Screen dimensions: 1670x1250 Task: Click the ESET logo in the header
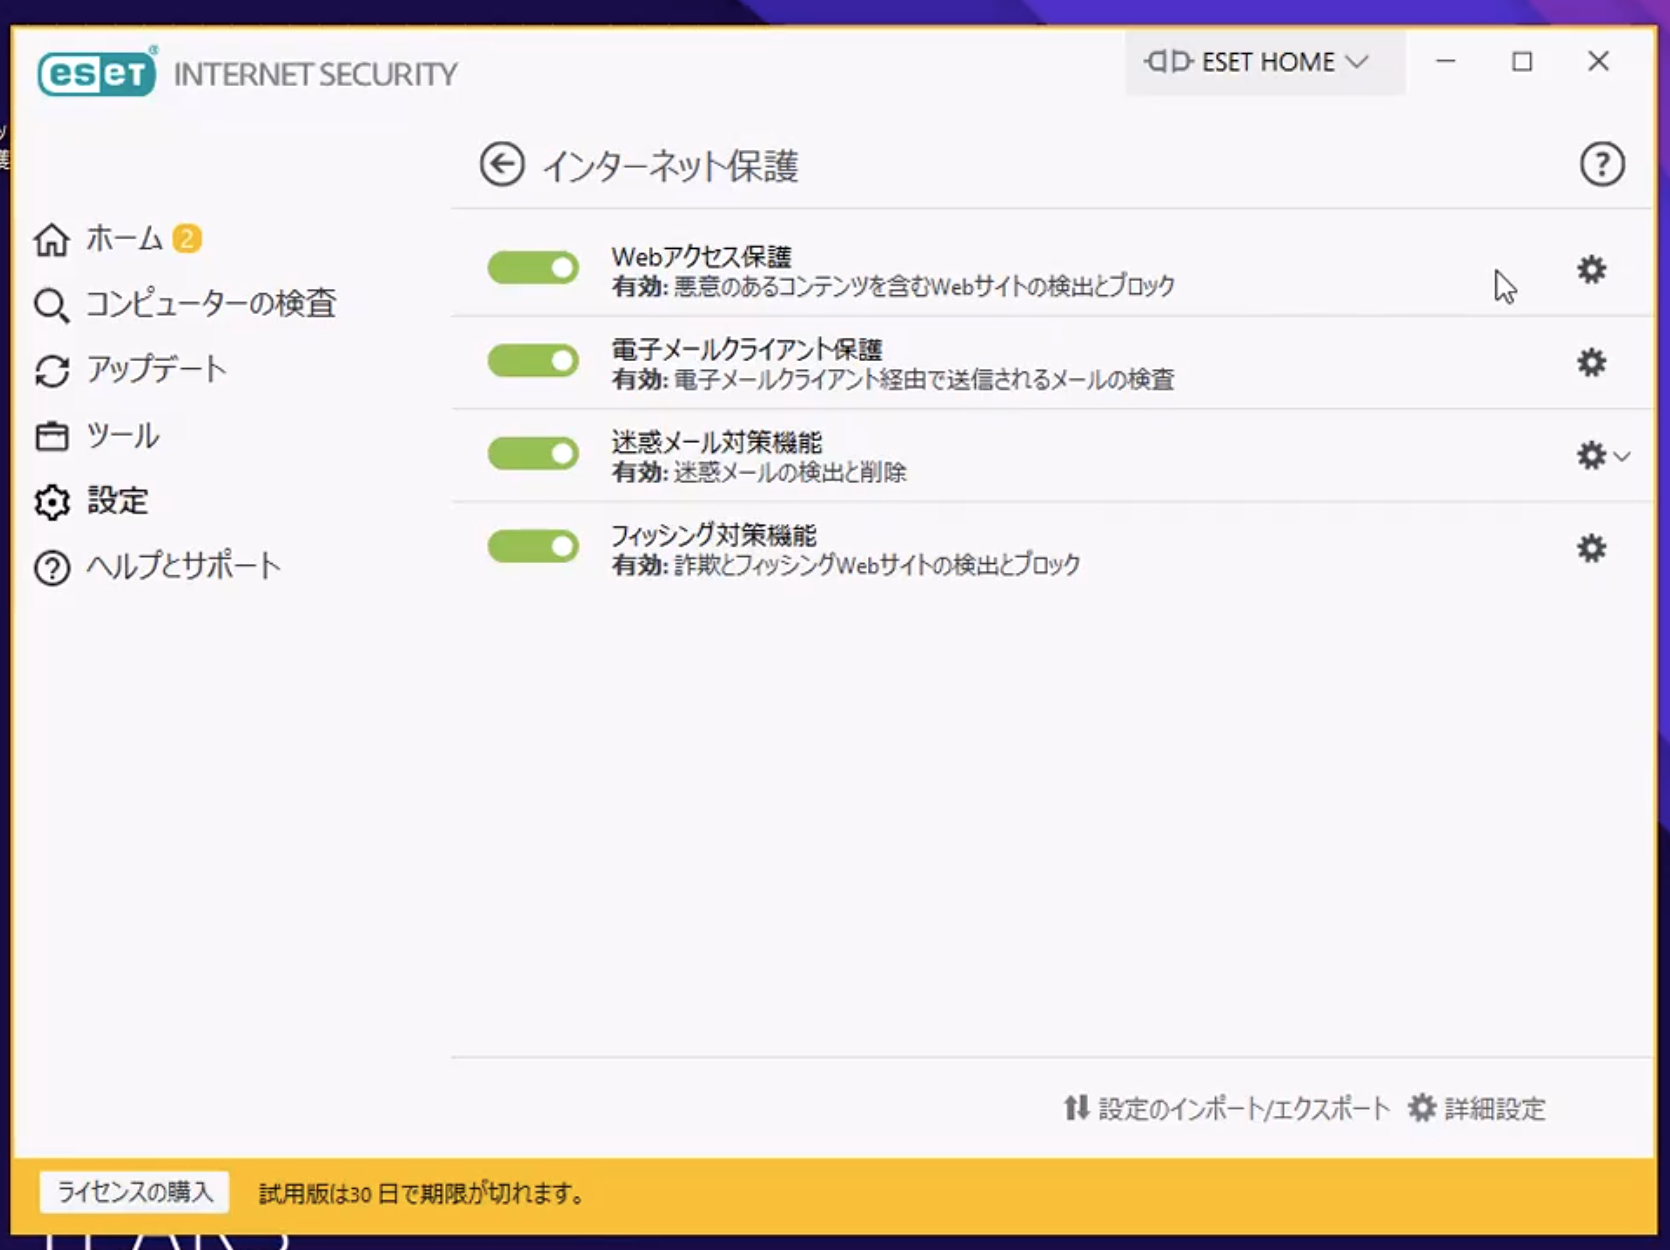point(97,73)
